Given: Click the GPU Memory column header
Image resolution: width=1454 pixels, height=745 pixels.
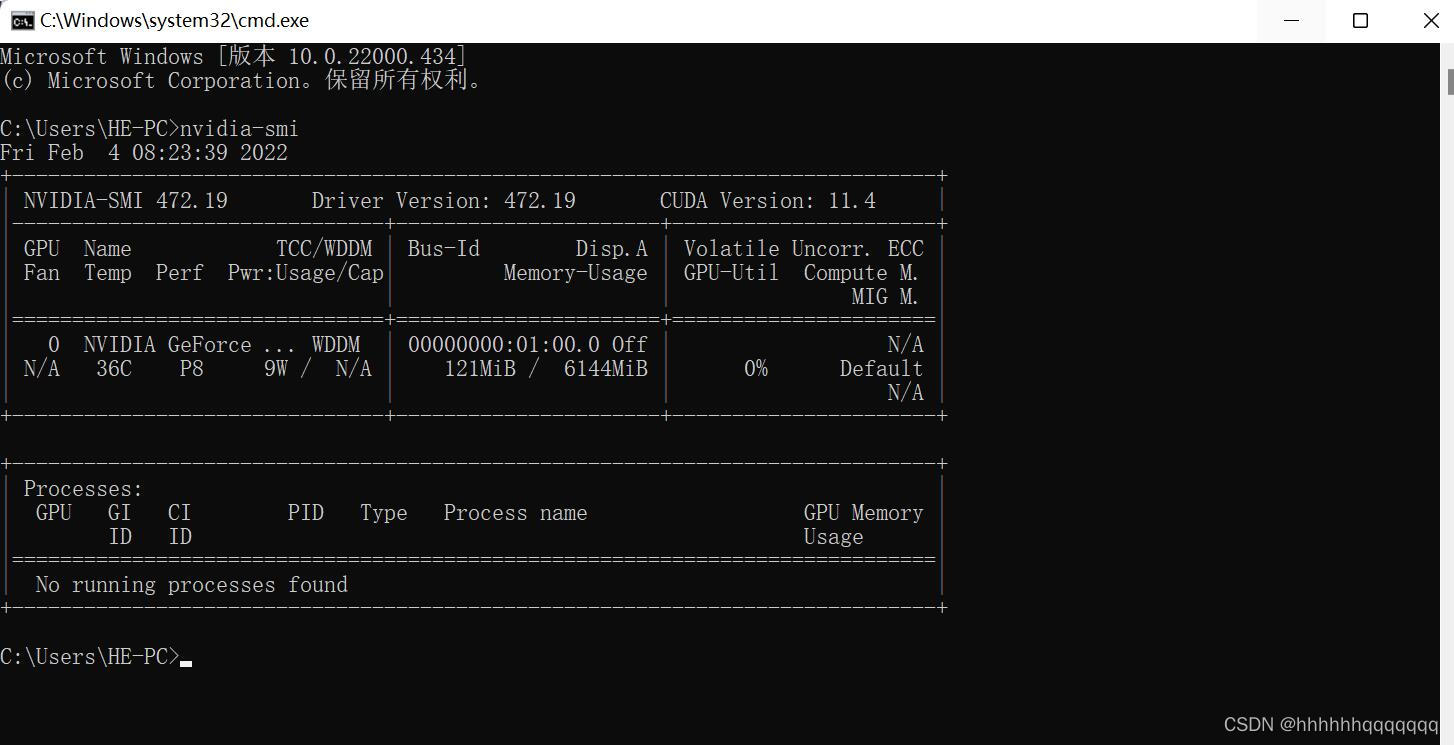Looking at the screenshot, I should coord(864,513).
